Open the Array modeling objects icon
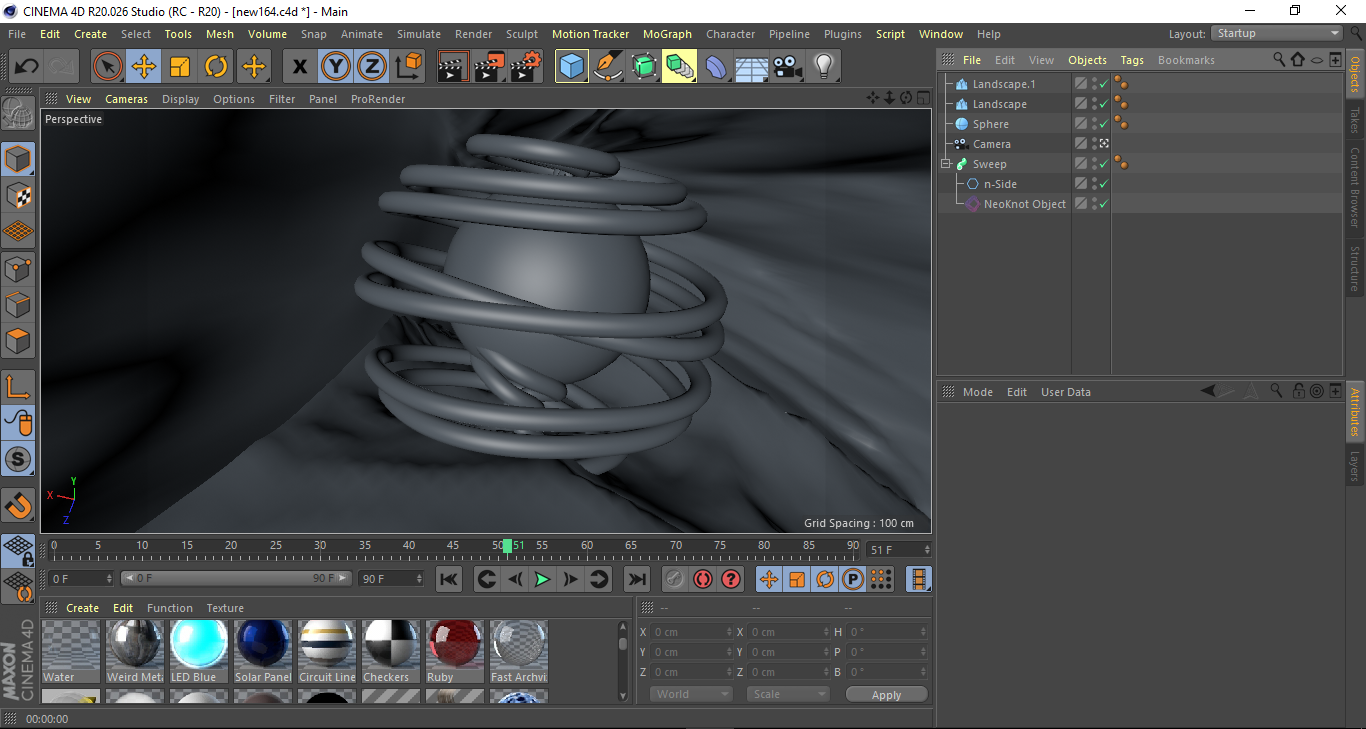 click(679, 67)
